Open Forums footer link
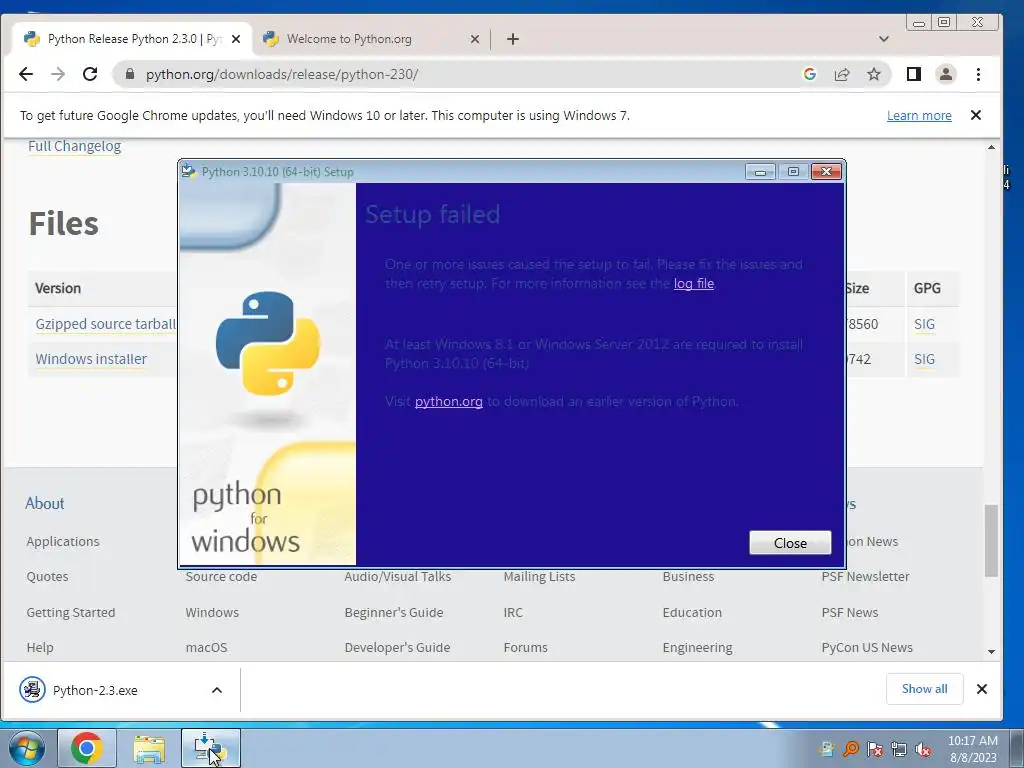 click(x=526, y=647)
